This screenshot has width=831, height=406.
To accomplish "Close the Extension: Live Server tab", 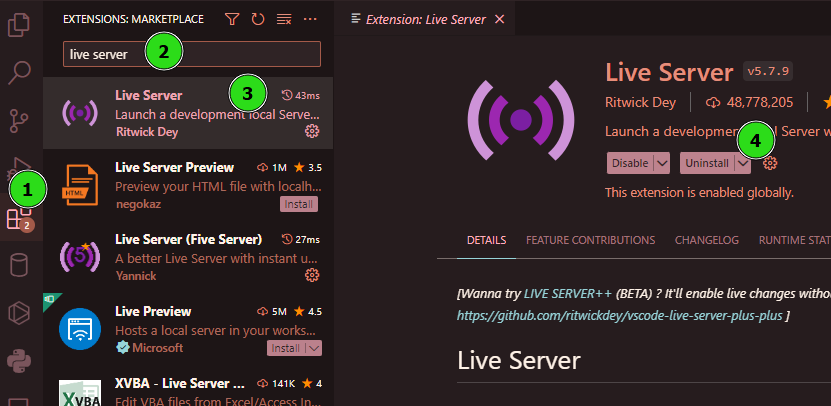I will click(x=499, y=20).
